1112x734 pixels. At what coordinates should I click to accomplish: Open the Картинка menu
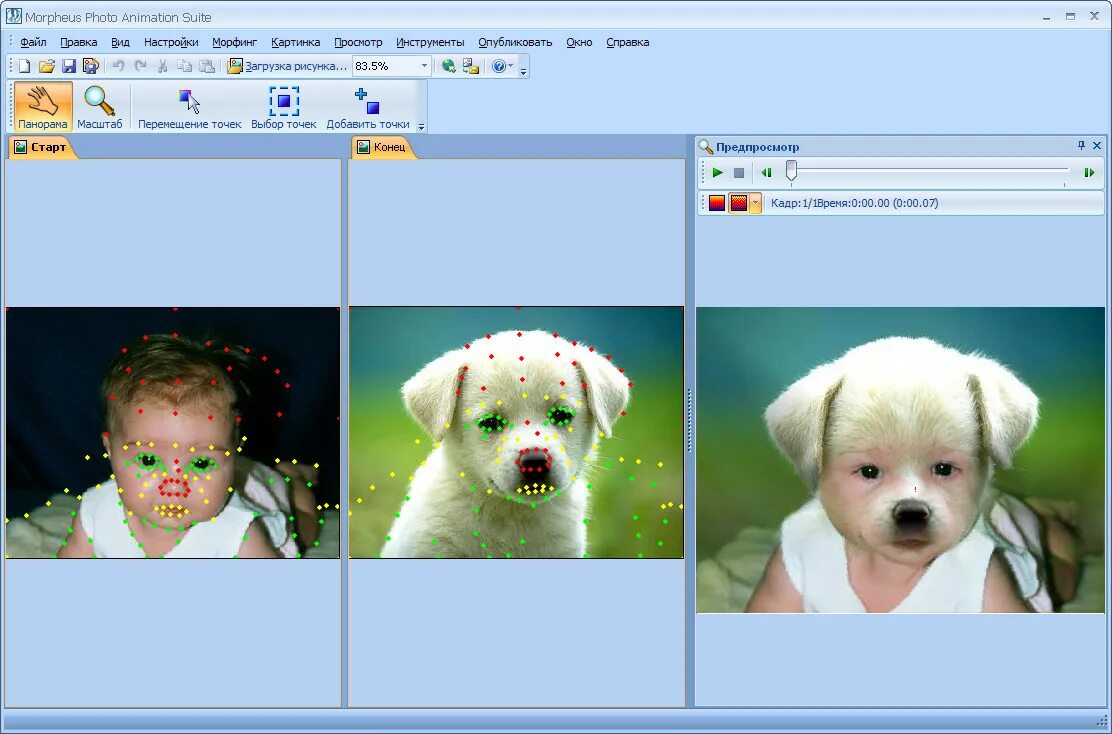click(x=296, y=42)
